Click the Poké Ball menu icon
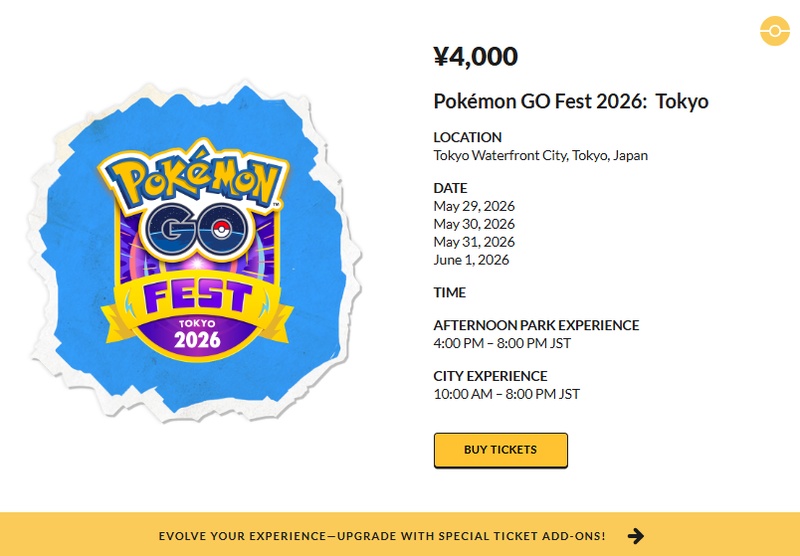This screenshot has width=800, height=556. 774,31
